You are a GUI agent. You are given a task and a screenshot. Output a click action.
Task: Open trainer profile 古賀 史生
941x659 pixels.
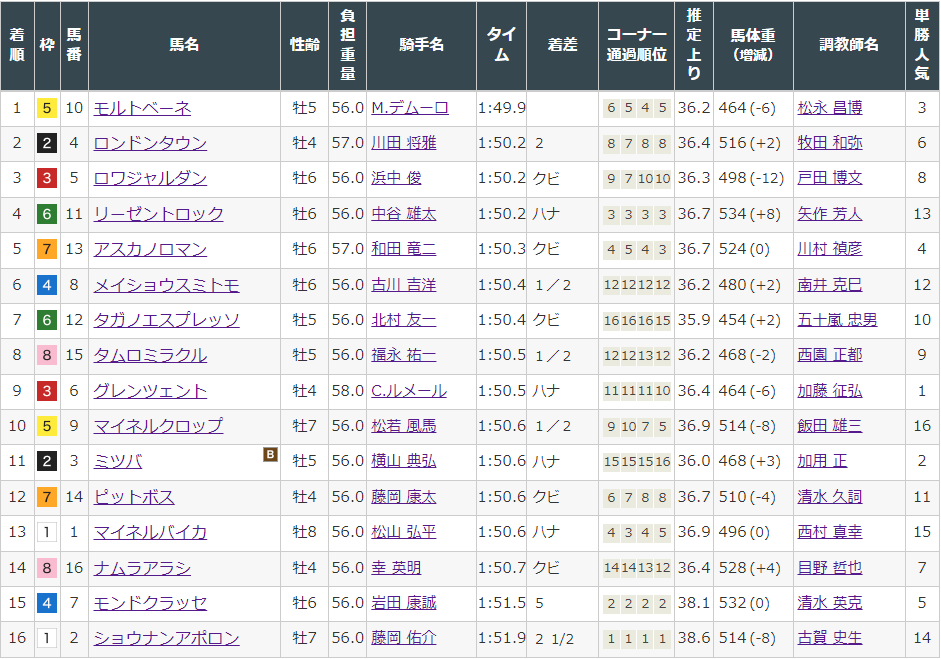point(830,638)
